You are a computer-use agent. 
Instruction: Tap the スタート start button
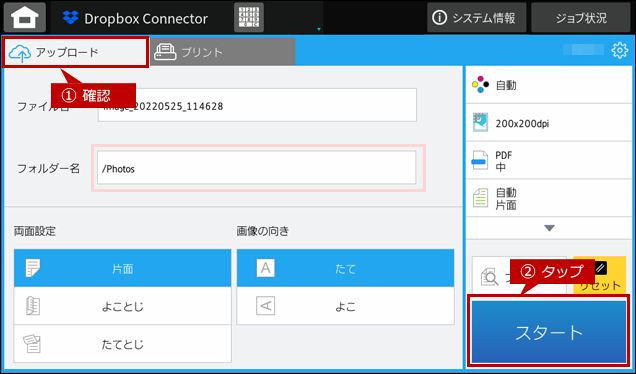click(x=549, y=332)
